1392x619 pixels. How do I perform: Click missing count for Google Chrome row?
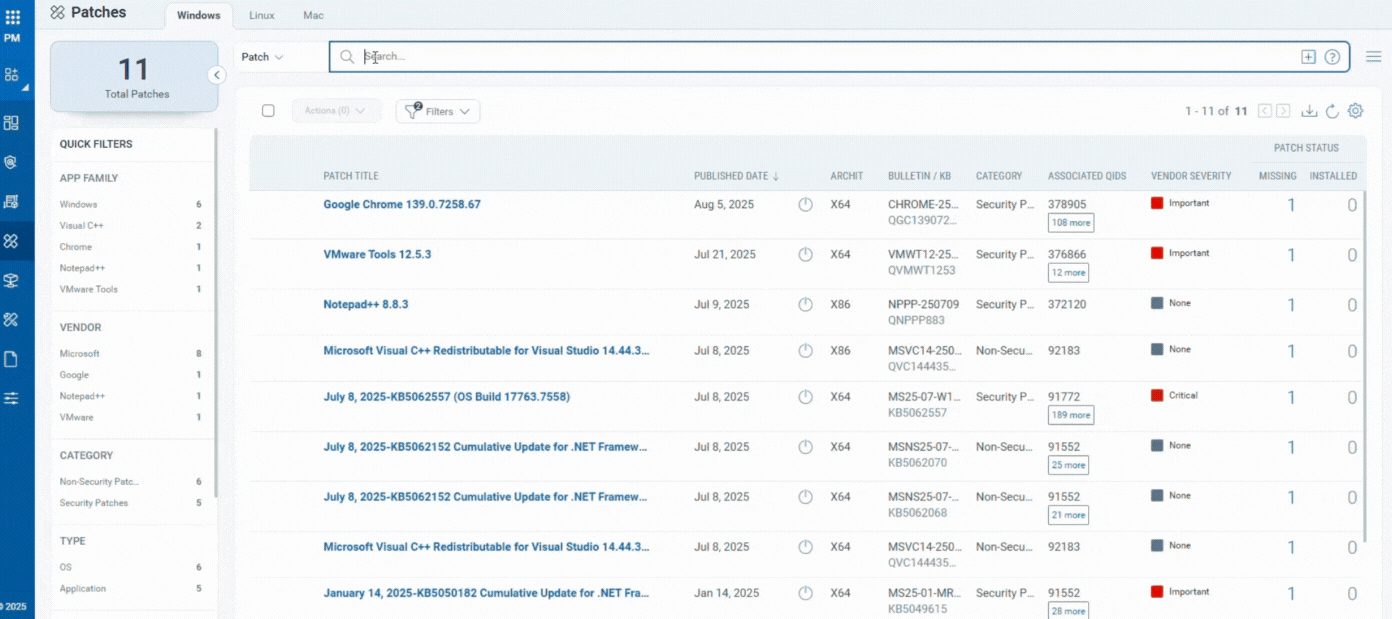1291,205
